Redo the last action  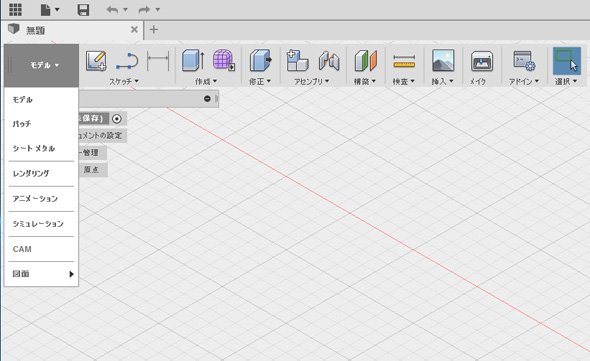(x=144, y=10)
